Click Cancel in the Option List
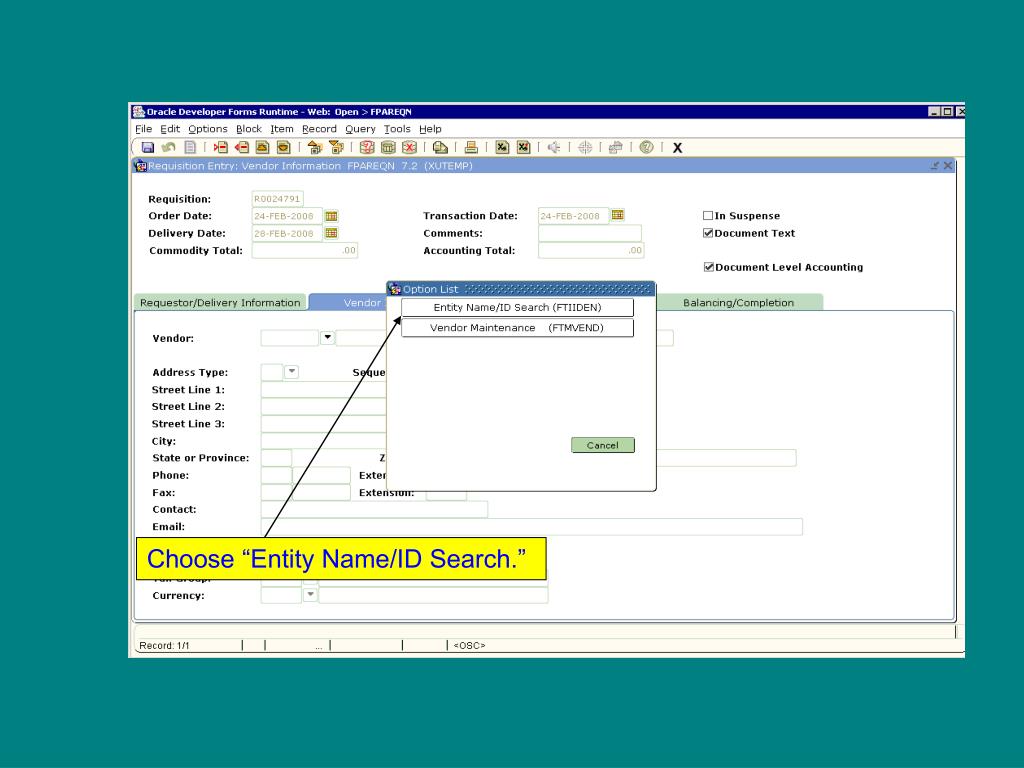1024x768 pixels. click(x=603, y=445)
